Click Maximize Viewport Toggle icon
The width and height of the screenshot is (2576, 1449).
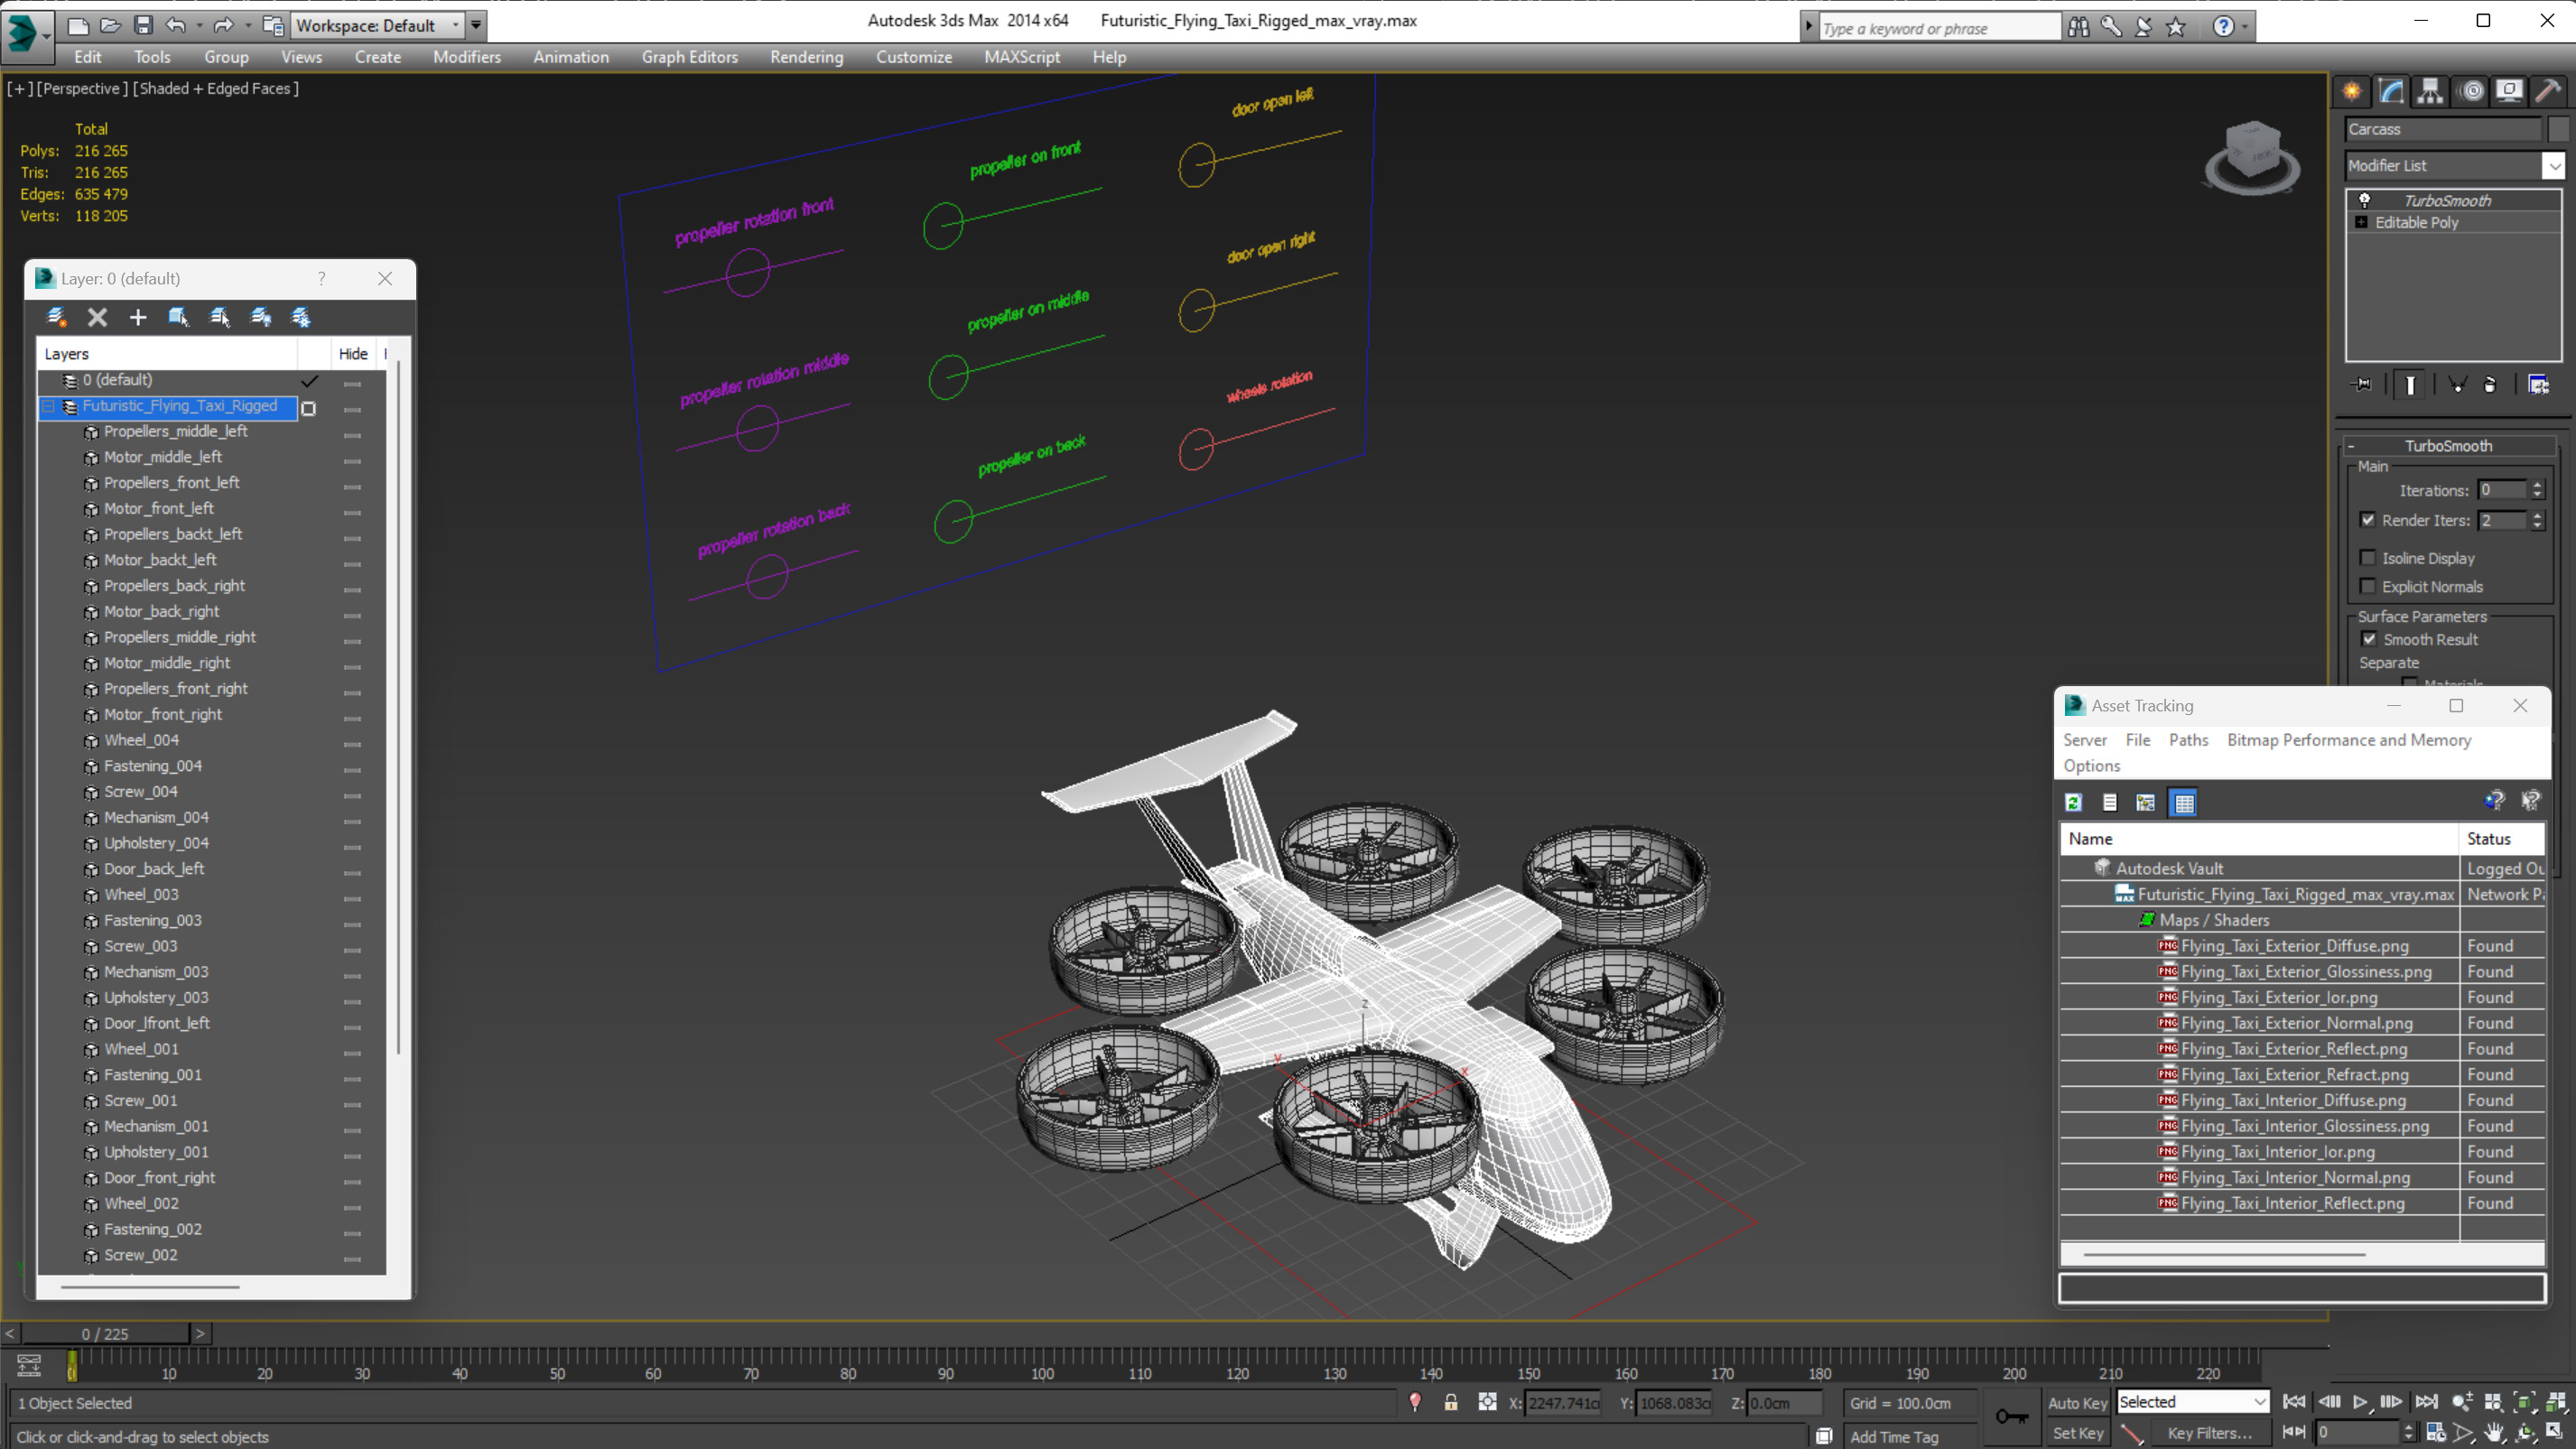[x=2556, y=1433]
